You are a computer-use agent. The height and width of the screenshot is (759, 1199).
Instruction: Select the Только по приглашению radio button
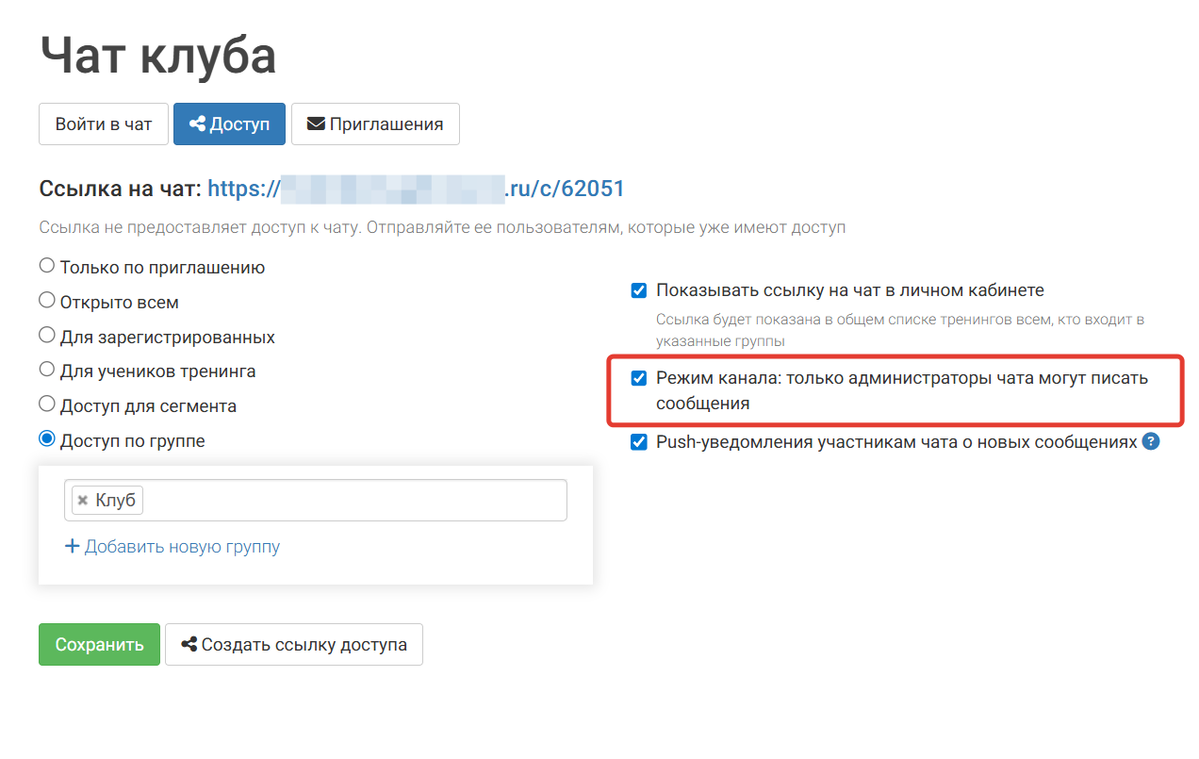(46, 265)
